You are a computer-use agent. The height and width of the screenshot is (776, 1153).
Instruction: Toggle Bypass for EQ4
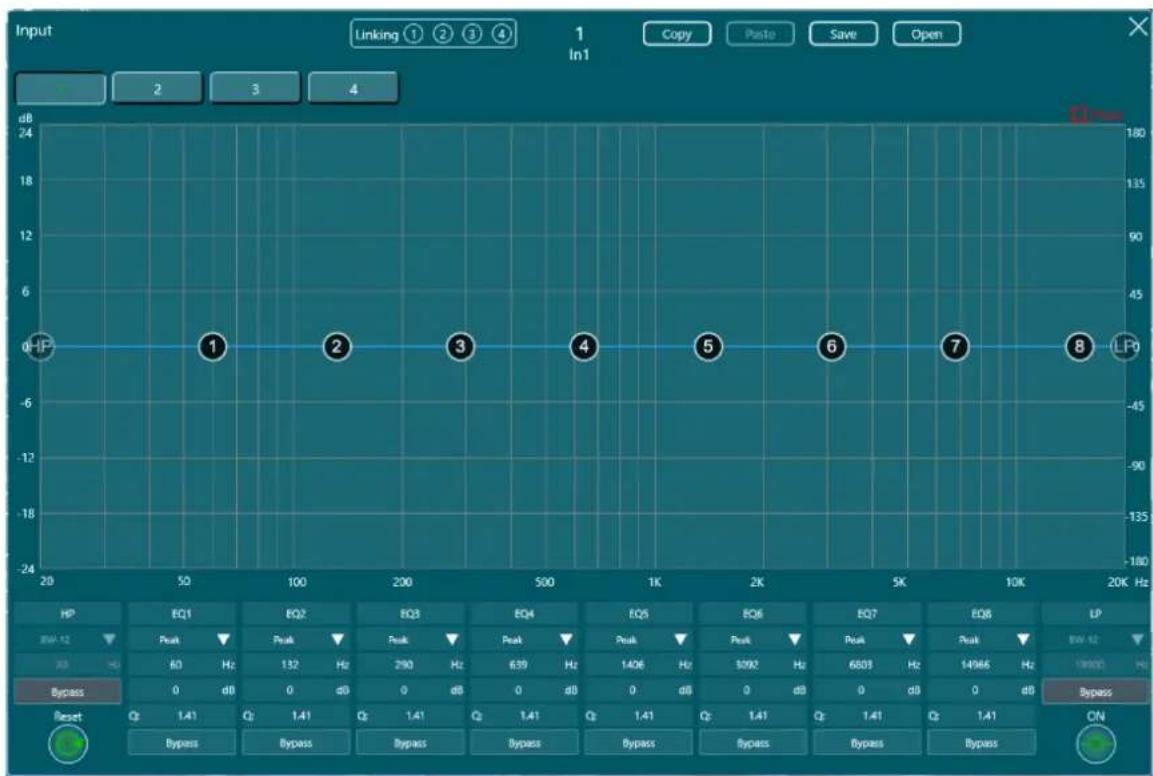[x=524, y=743]
